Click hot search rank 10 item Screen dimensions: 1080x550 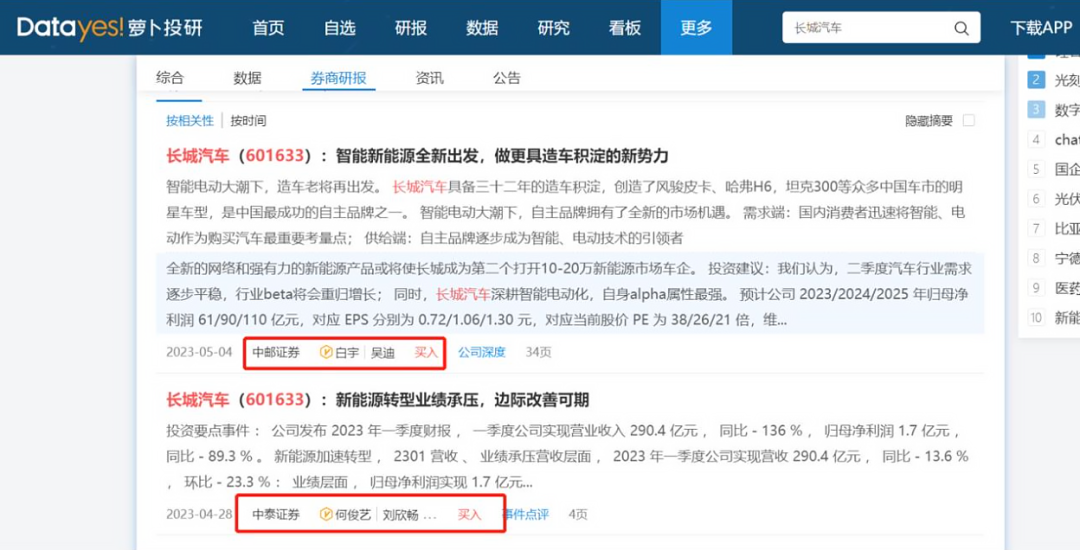tap(1053, 317)
